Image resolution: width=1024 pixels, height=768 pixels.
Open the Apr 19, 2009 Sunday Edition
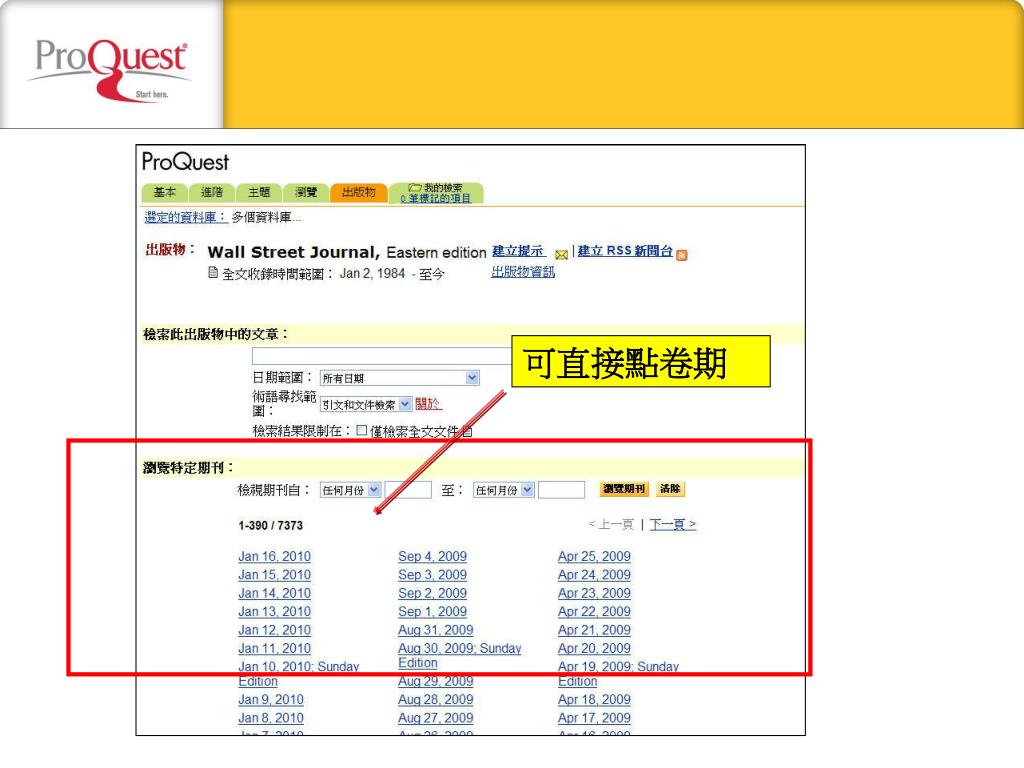click(x=618, y=673)
